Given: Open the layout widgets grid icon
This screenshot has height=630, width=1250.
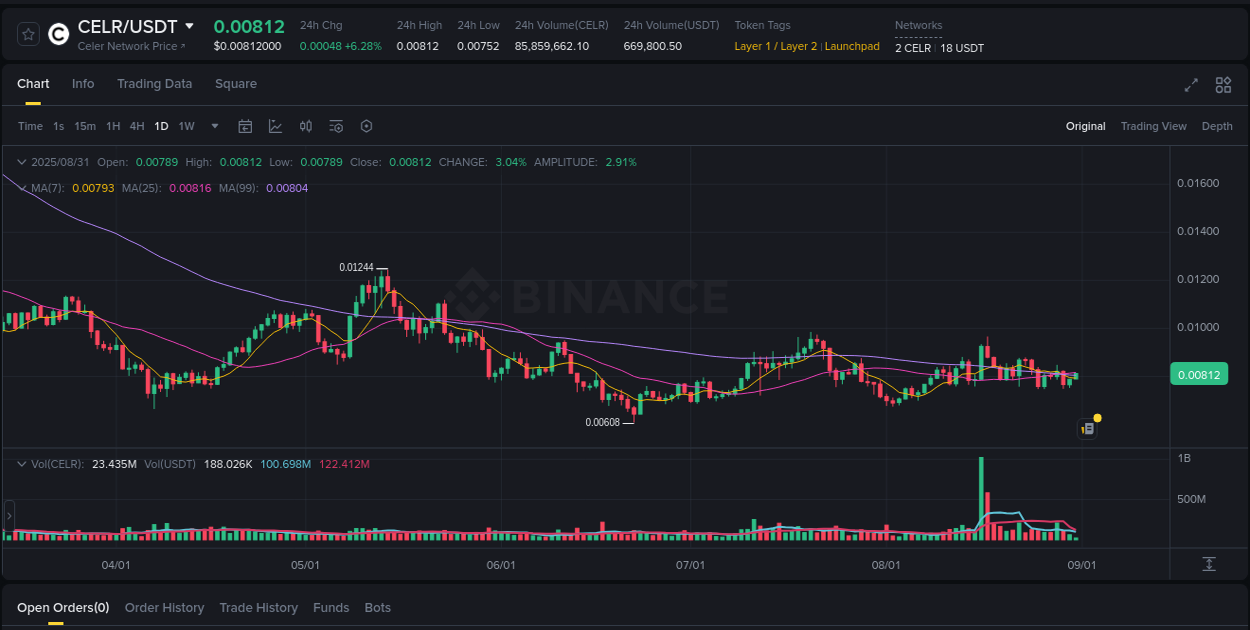Looking at the screenshot, I should (1223, 86).
